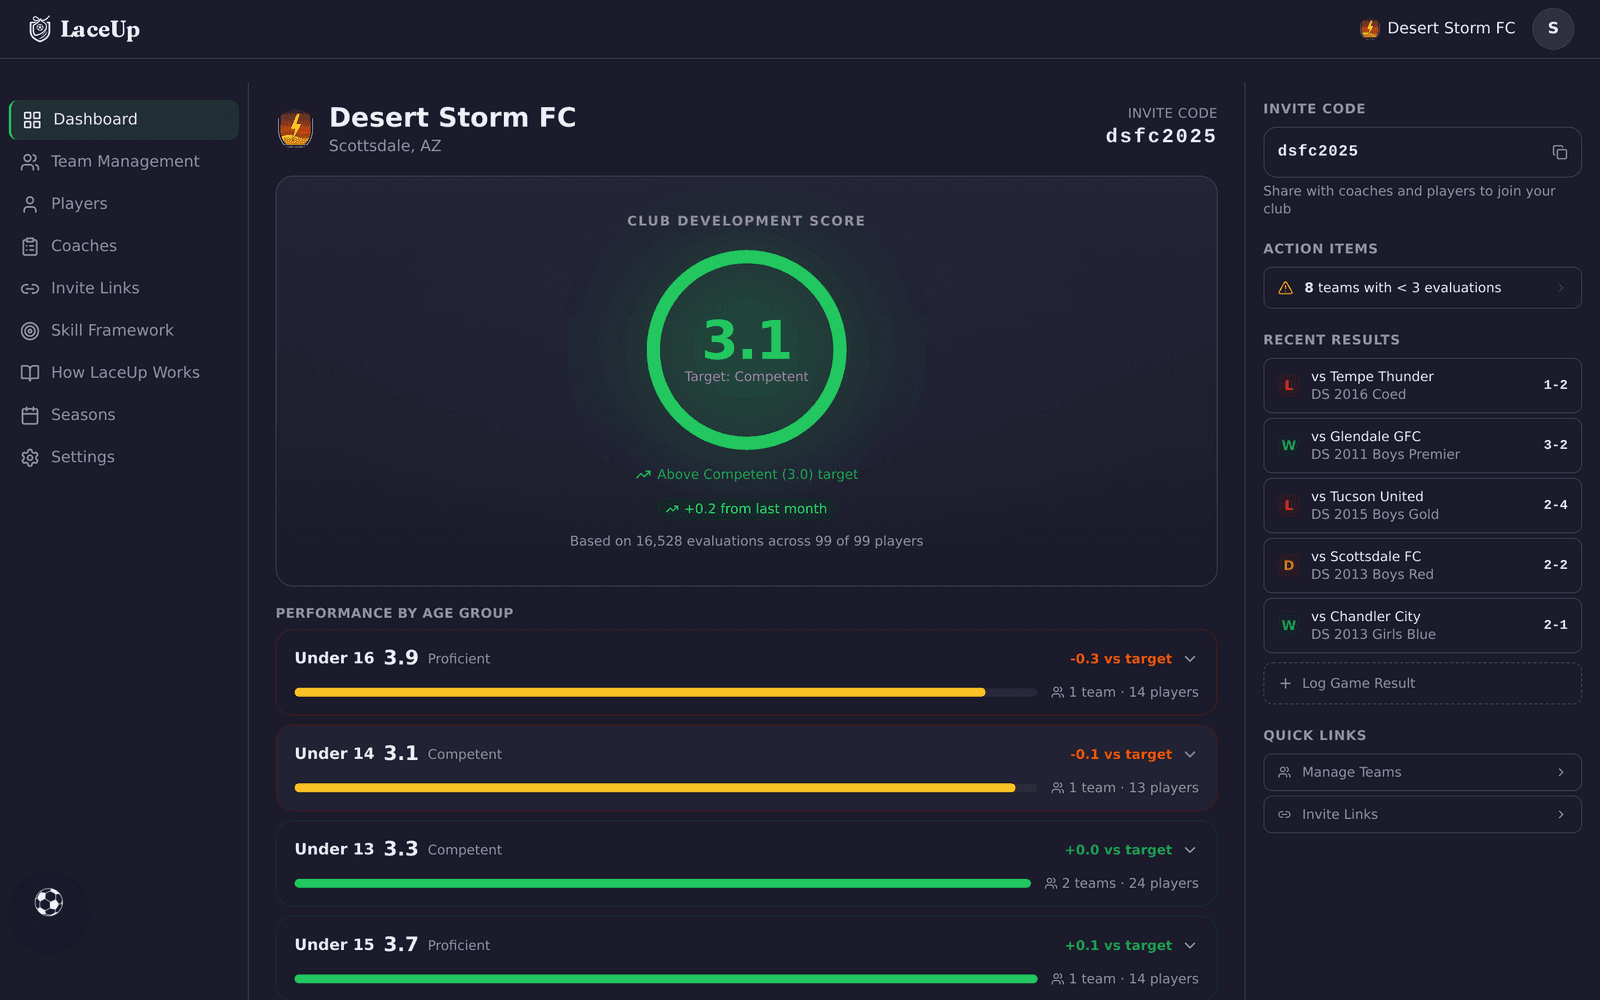Screen dimensions: 1600x1000
Task: Click Desert Storm FC badge in top bar
Action: coord(1369,29)
